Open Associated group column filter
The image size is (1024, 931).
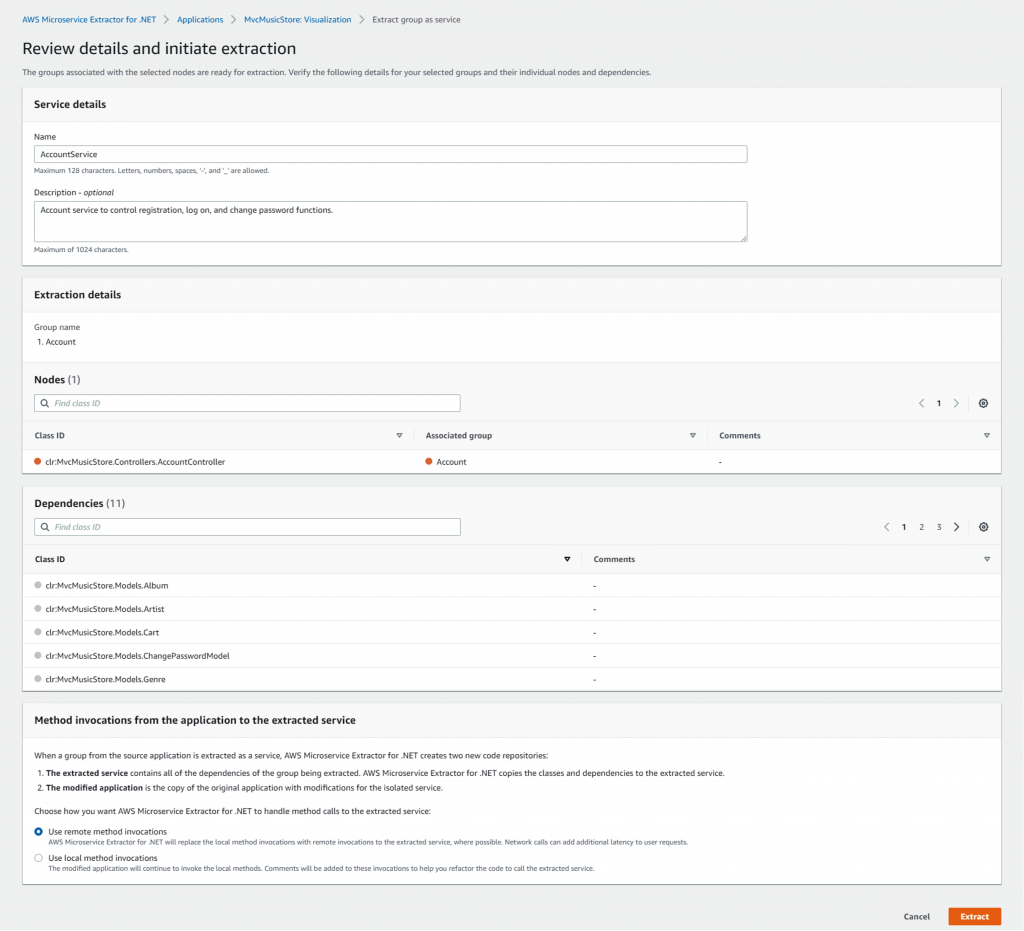click(692, 435)
